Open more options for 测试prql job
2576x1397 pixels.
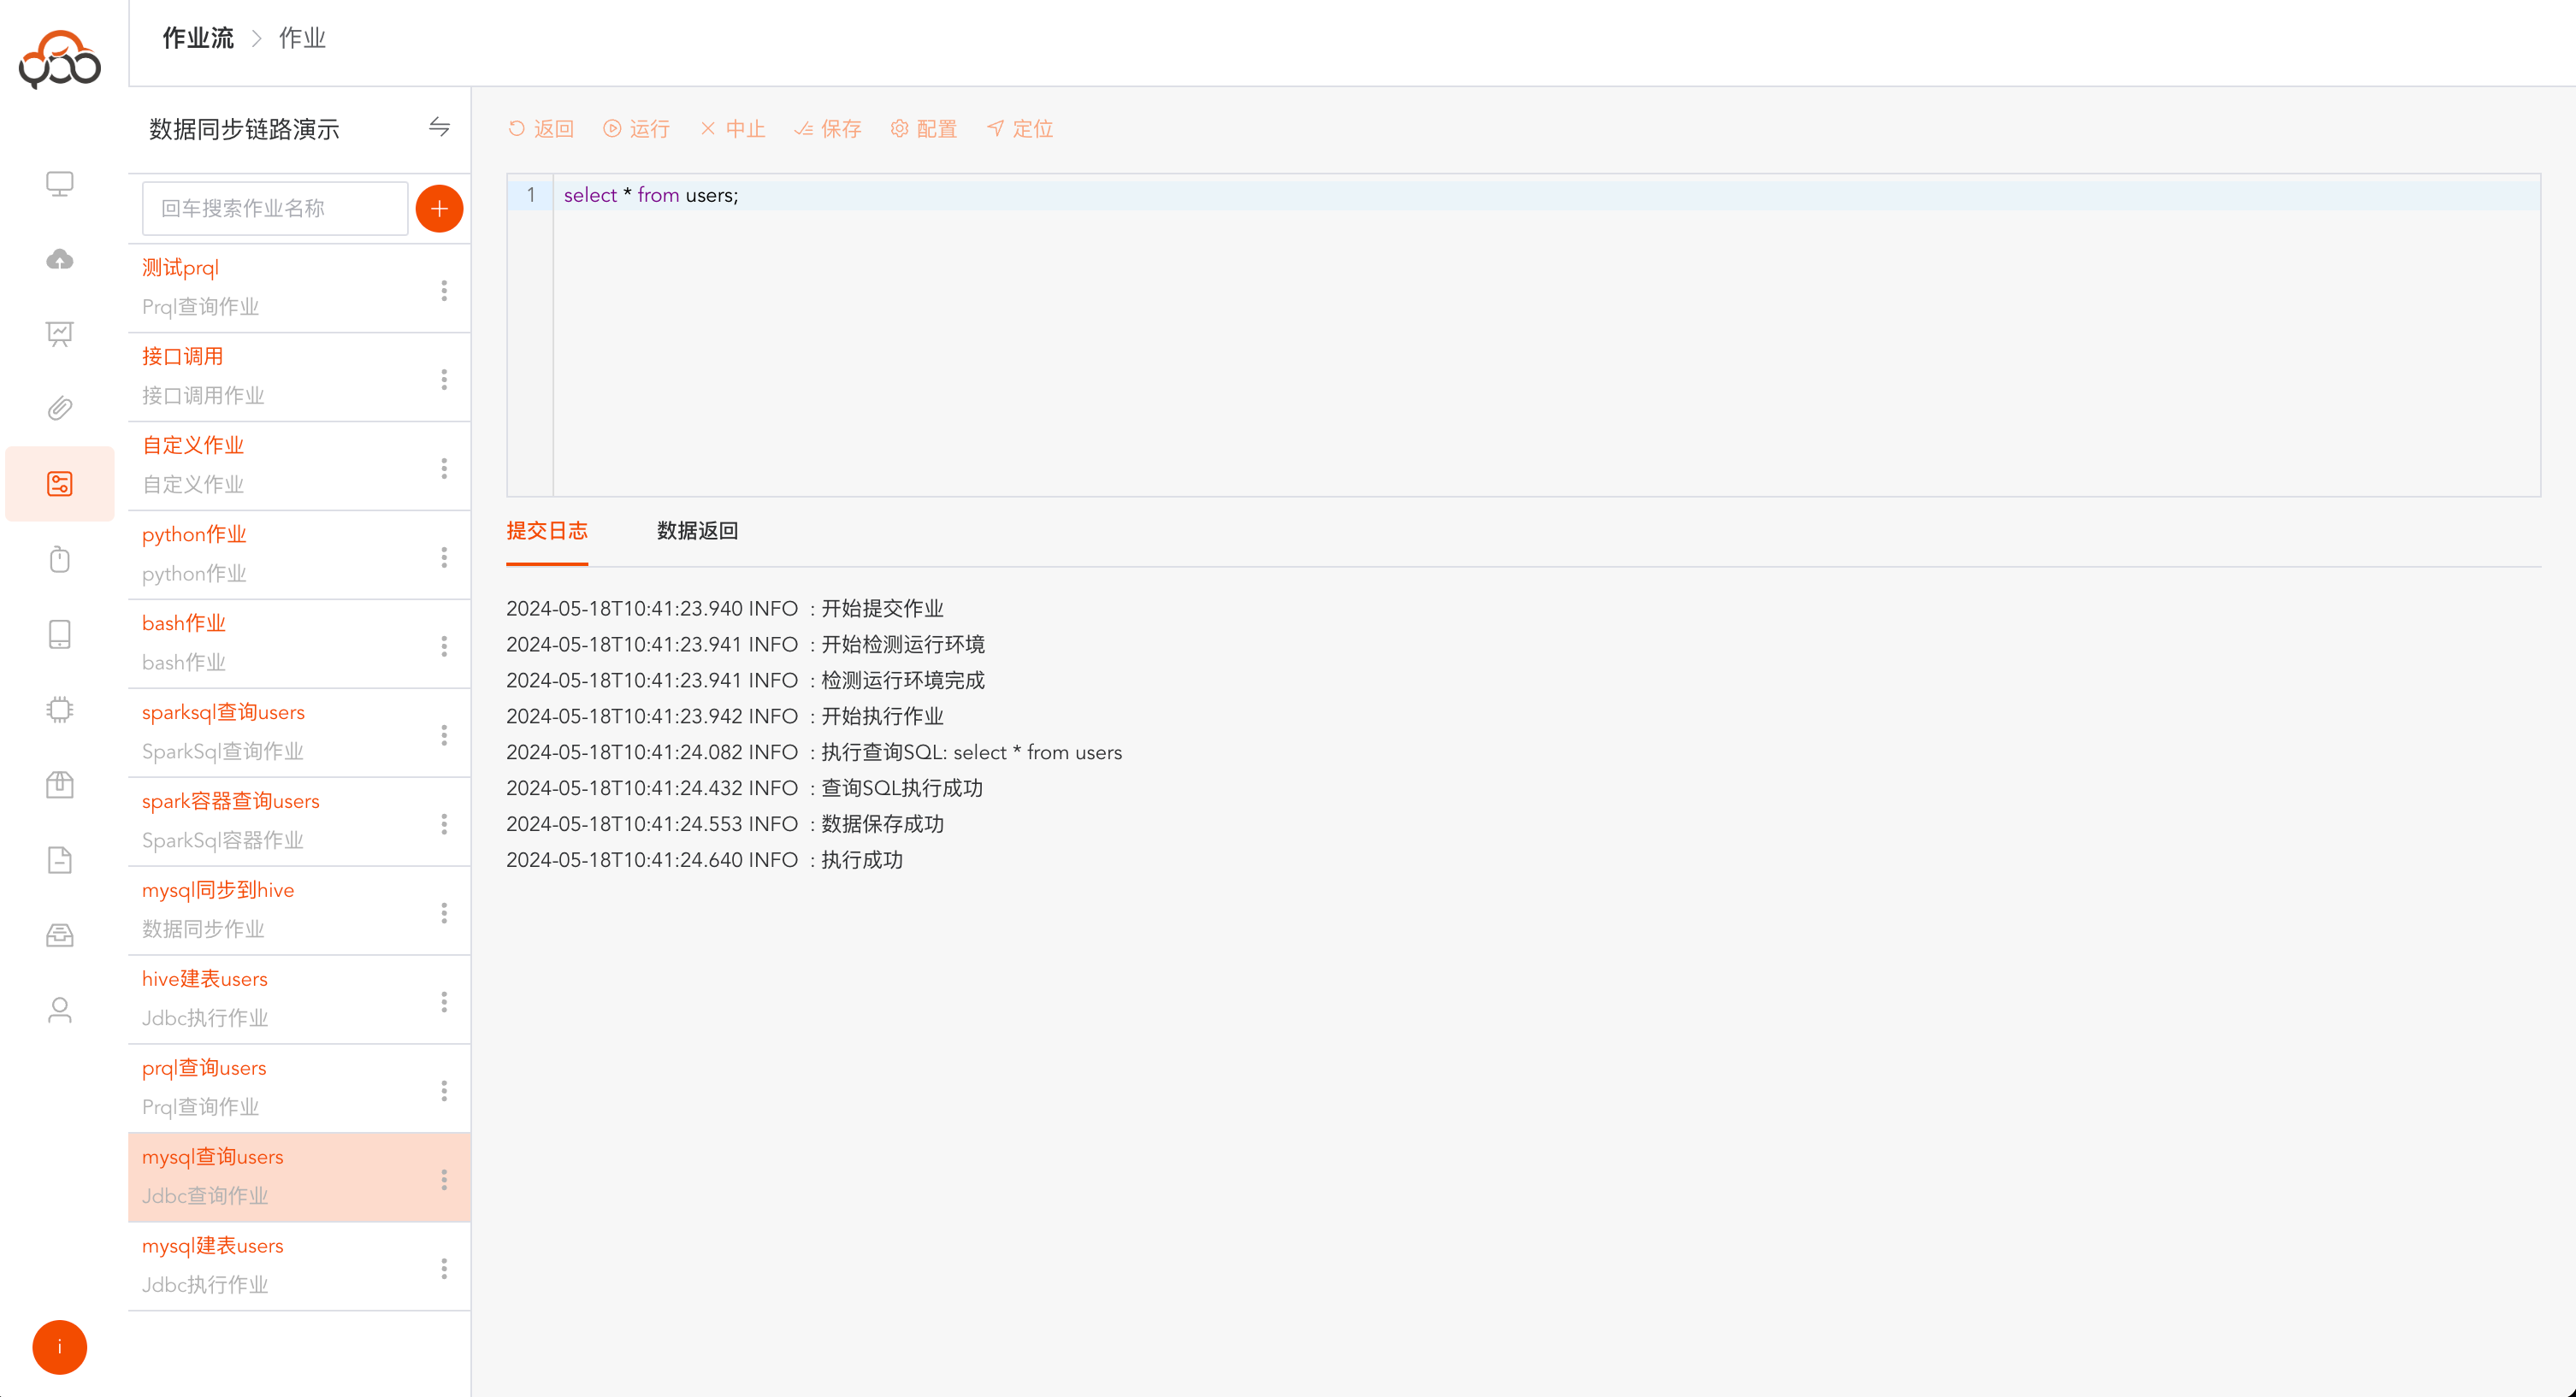[x=444, y=290]
